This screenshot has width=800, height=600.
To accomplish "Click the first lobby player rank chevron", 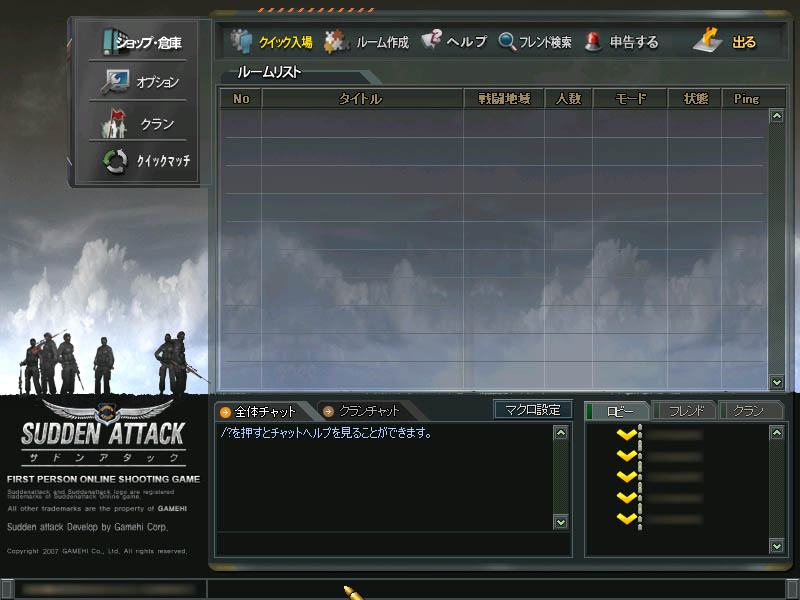I will (627, 435).
